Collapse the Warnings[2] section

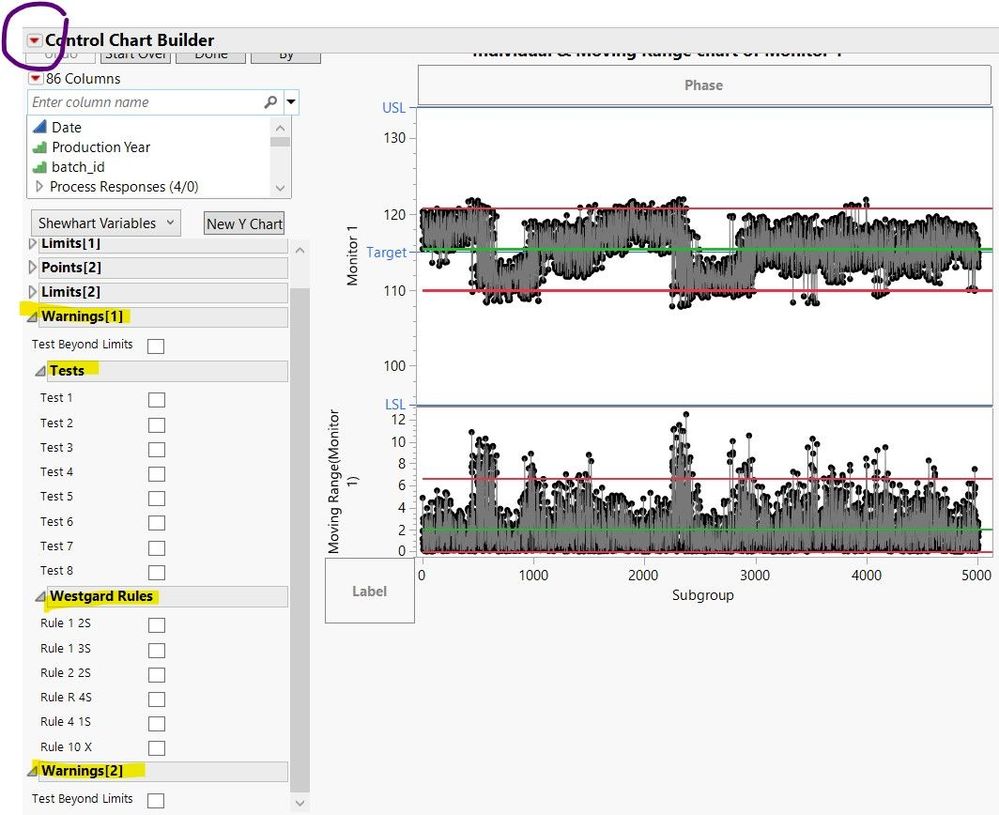point(32,771)
